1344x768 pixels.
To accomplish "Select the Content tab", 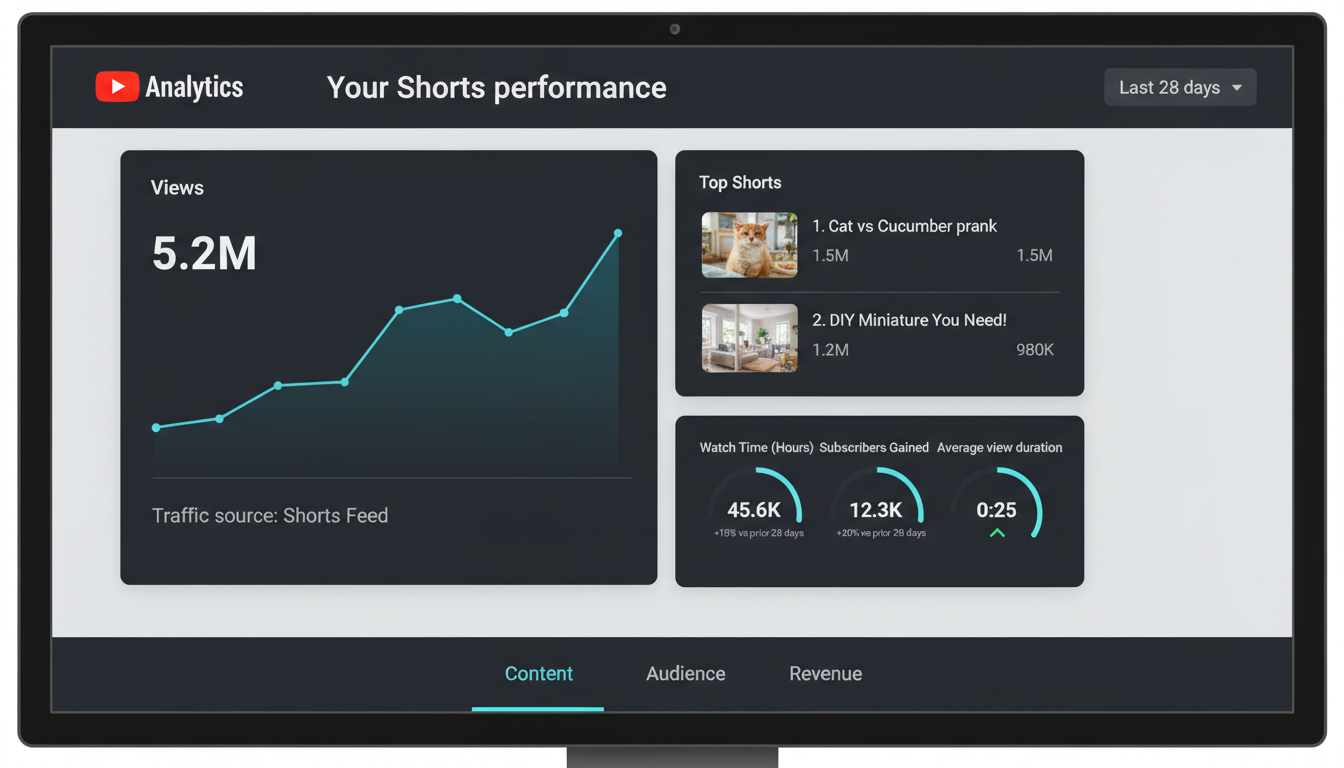I will point(538,673).
